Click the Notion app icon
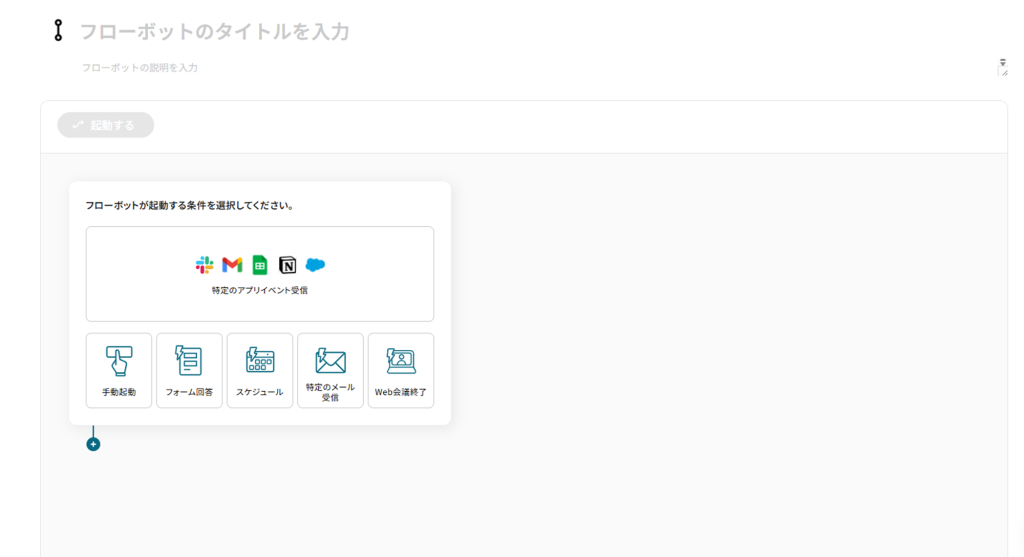Image resolution: width=1024 pixels, height=557 pixels. coord(288,265)
